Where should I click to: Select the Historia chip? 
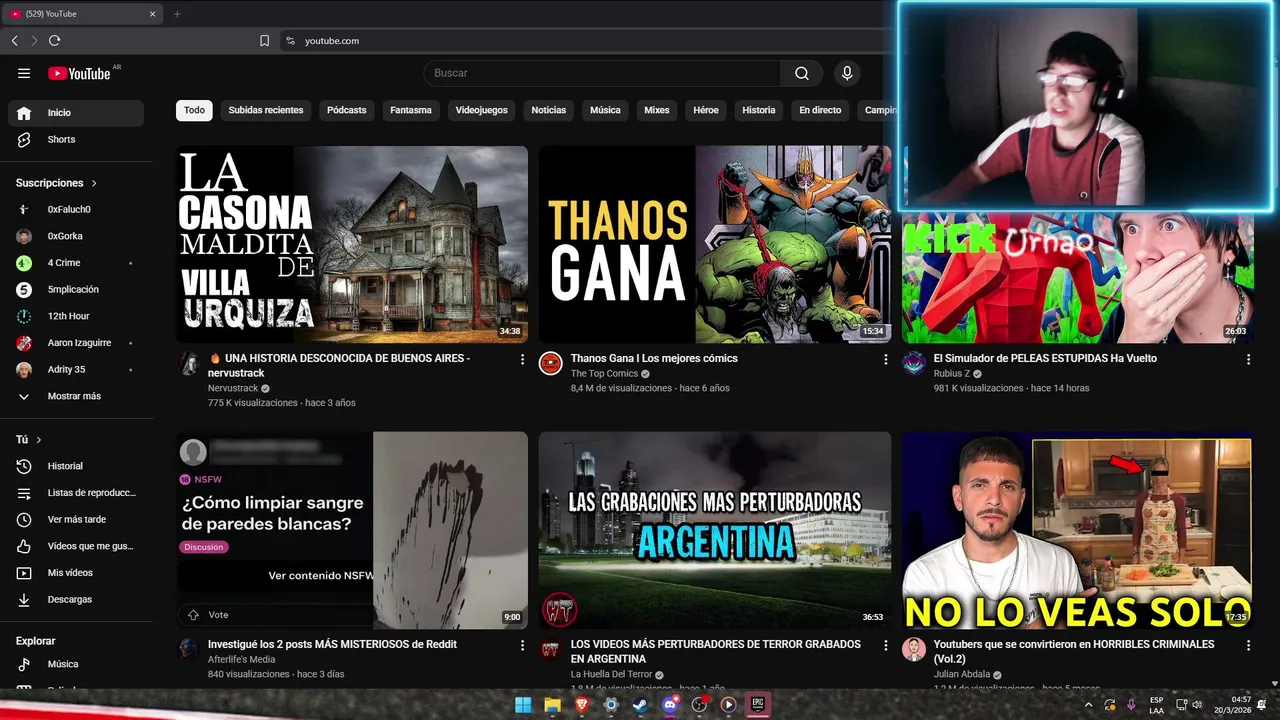pos(759,110)
